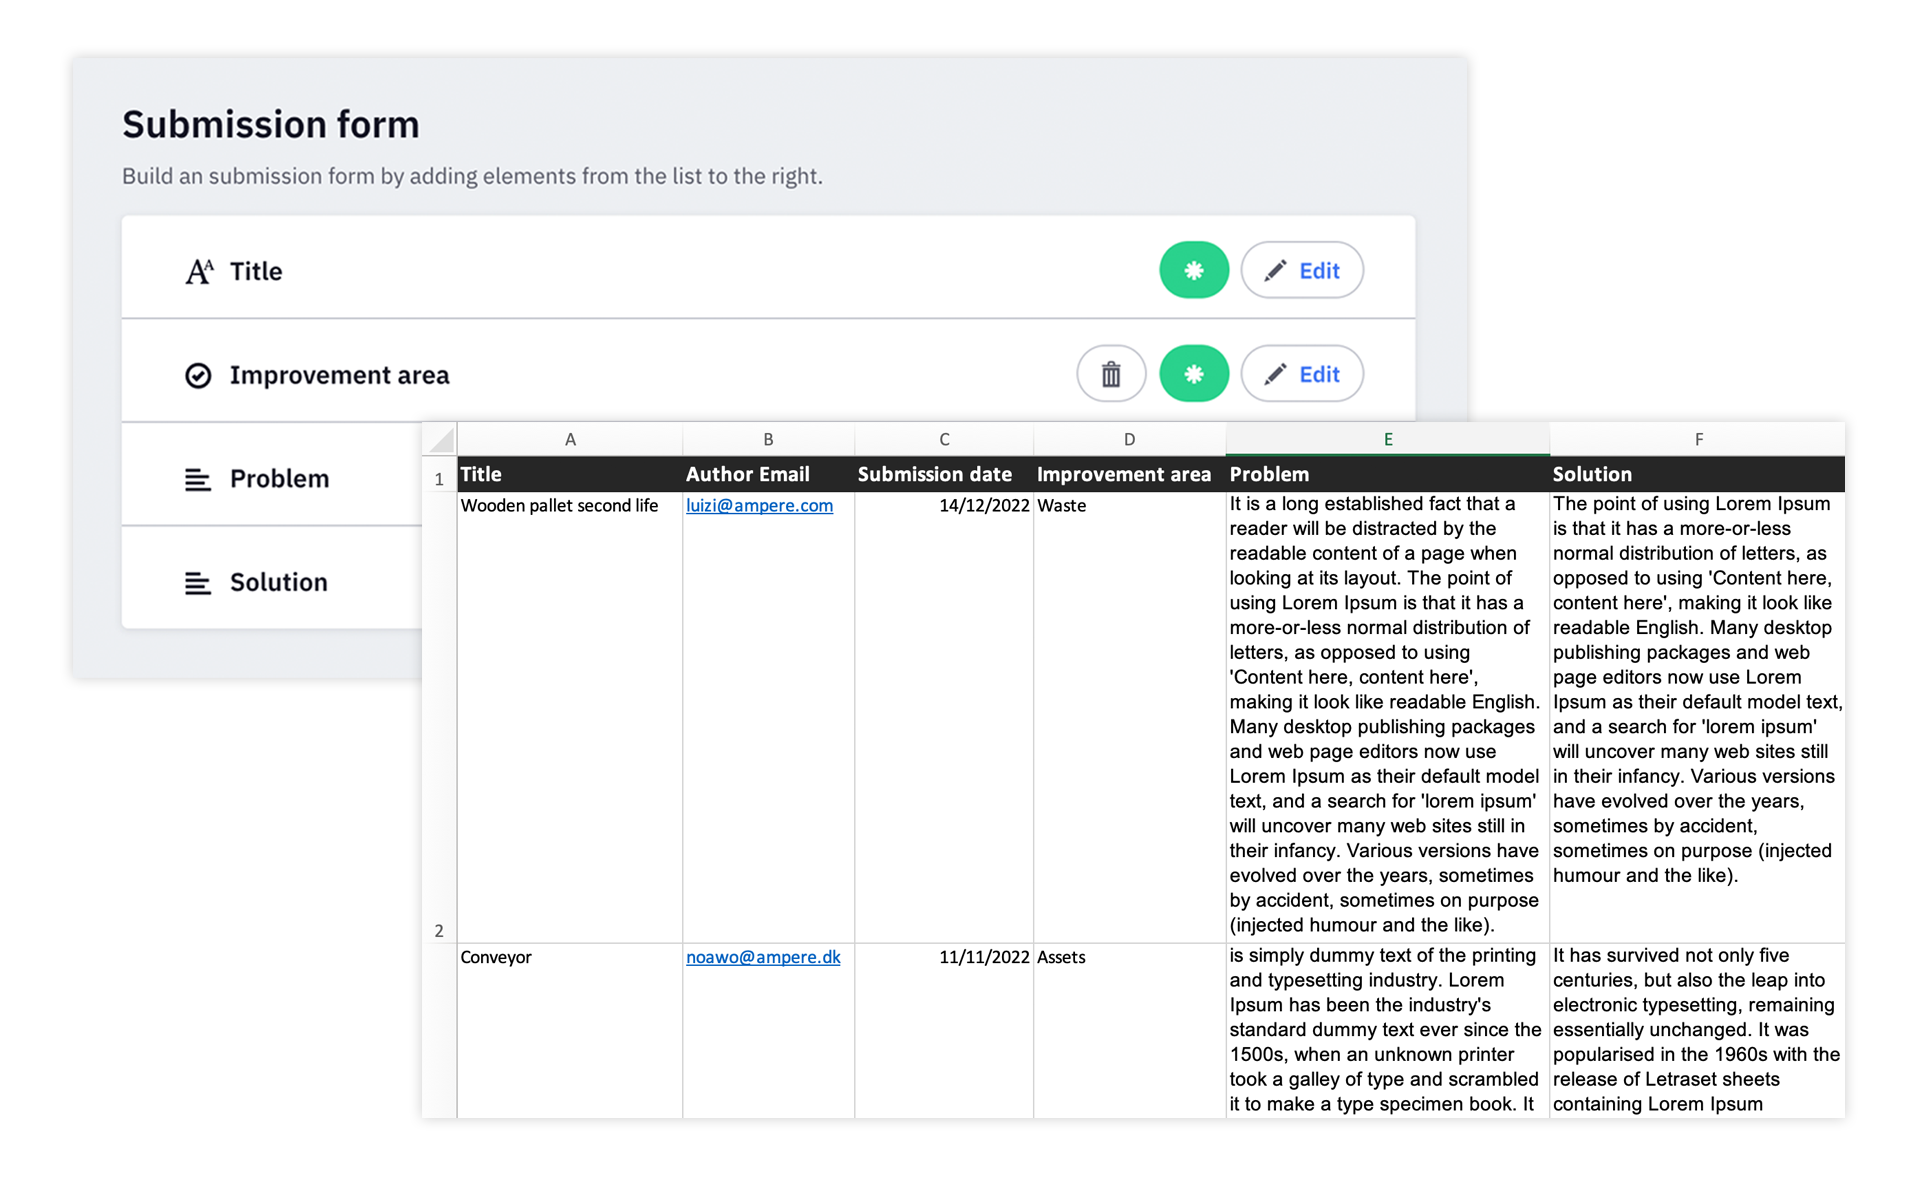Viewport: 1920px width, 1177px height.
Task: Select Solution cell starting 'It has survived'
Action: click(1698, 1031)
